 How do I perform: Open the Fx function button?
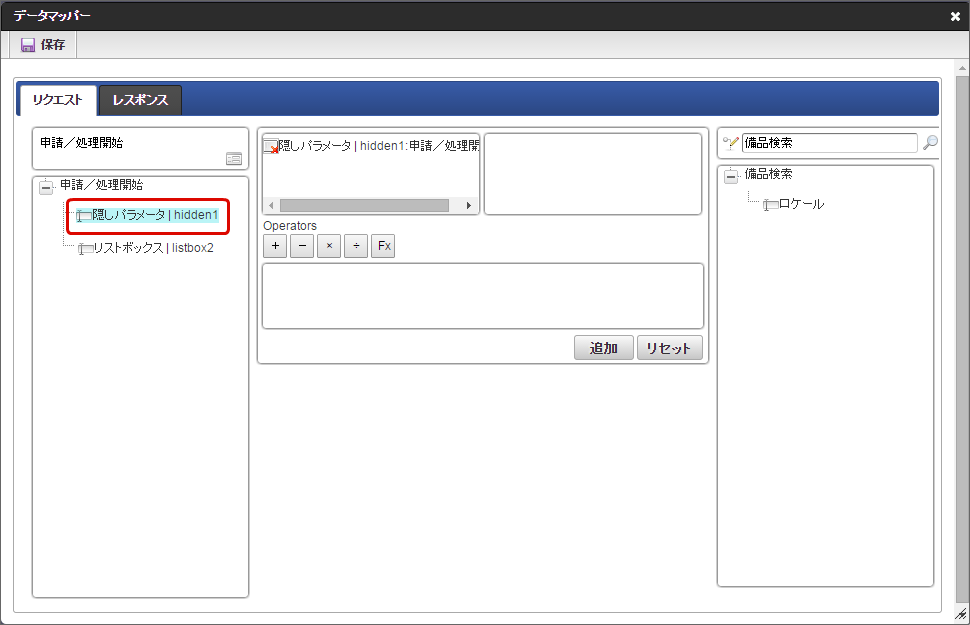(x=384, y=246)
